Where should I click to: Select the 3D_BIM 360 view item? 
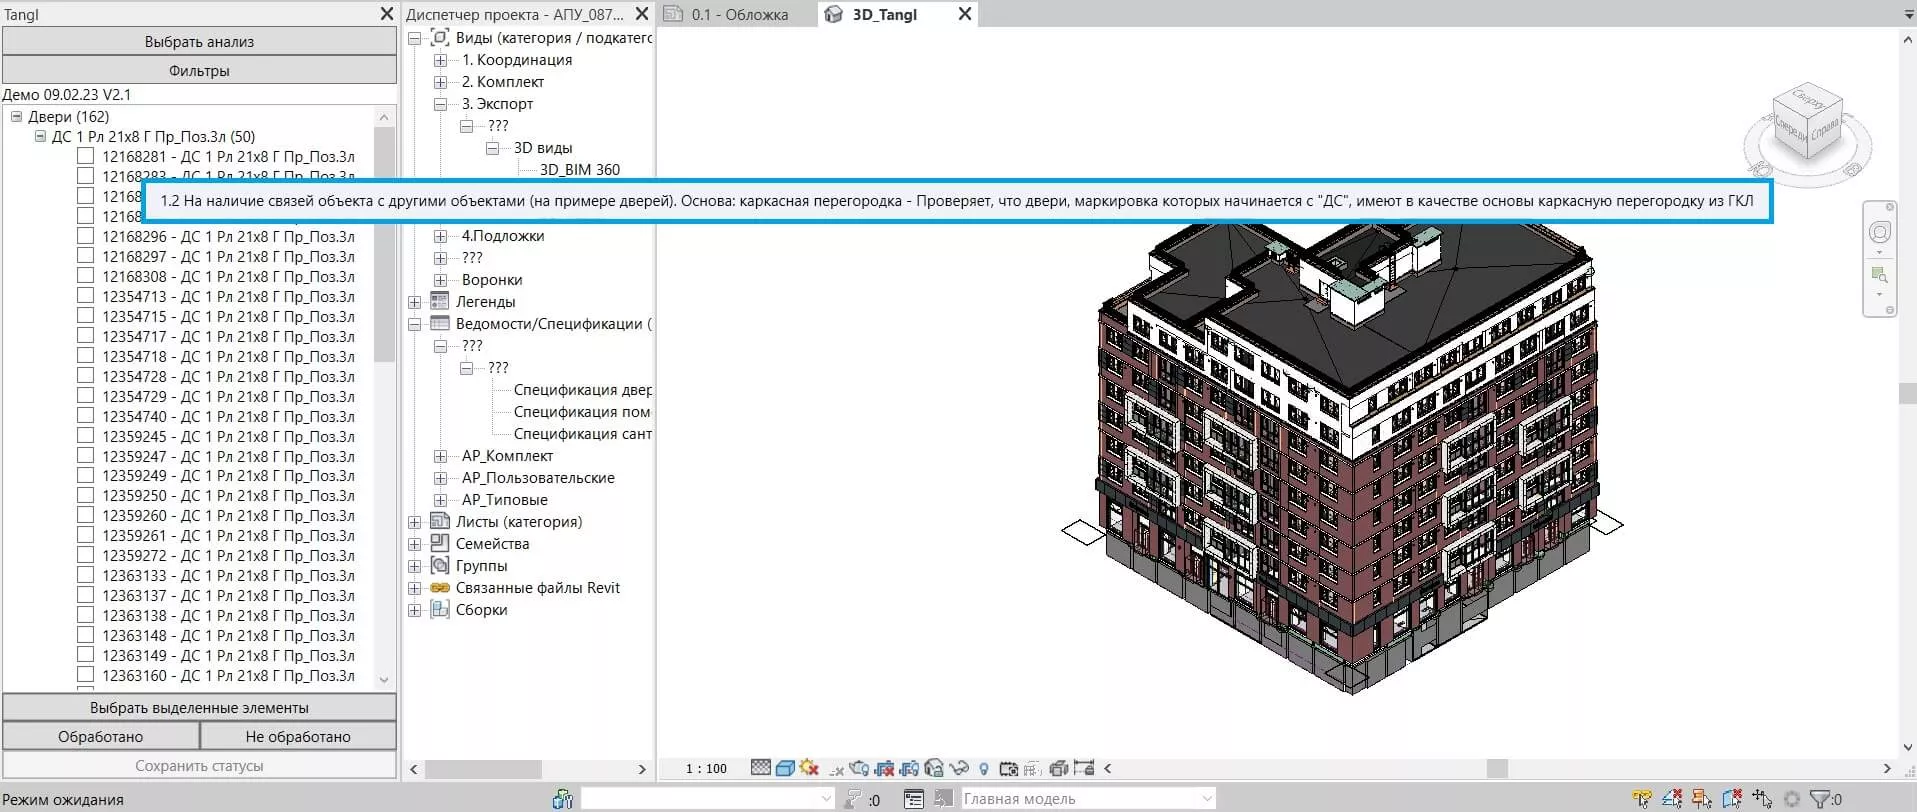pos(580,170)
